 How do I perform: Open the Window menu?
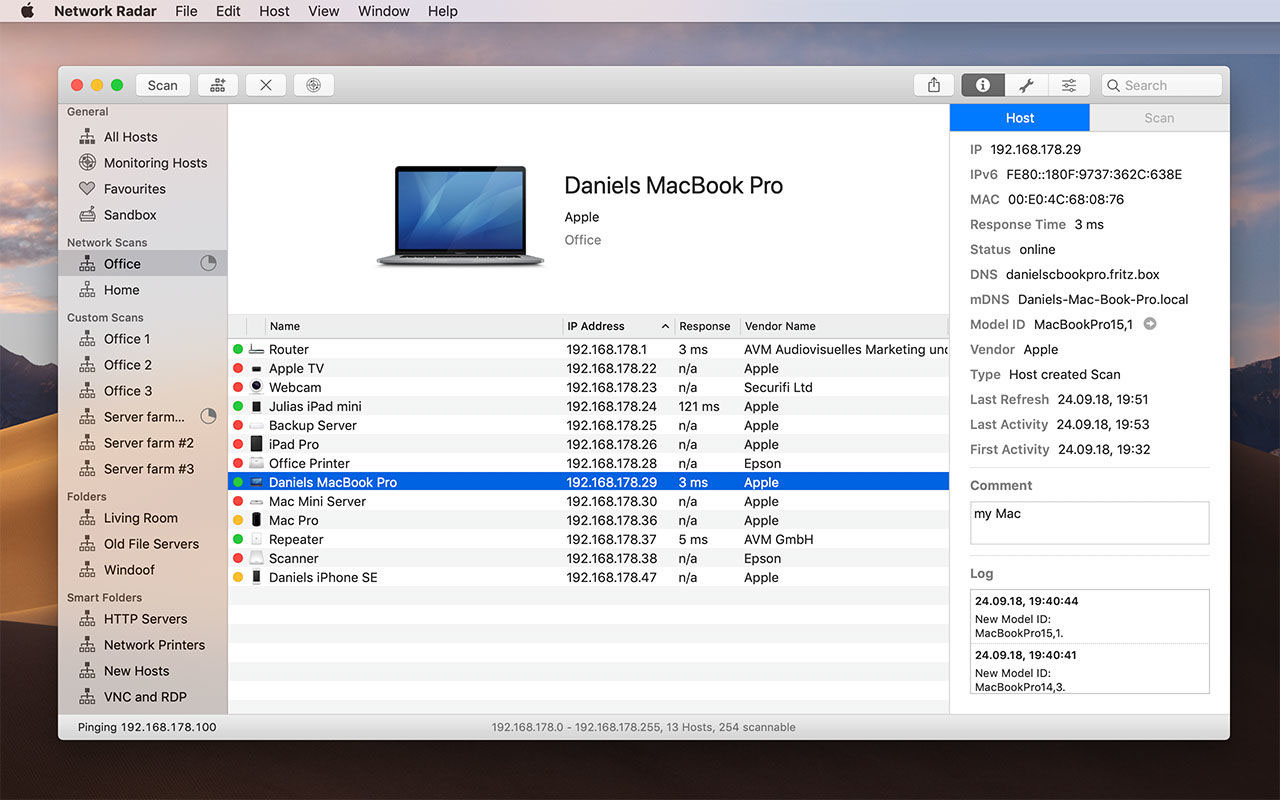(x=384, y=11)
